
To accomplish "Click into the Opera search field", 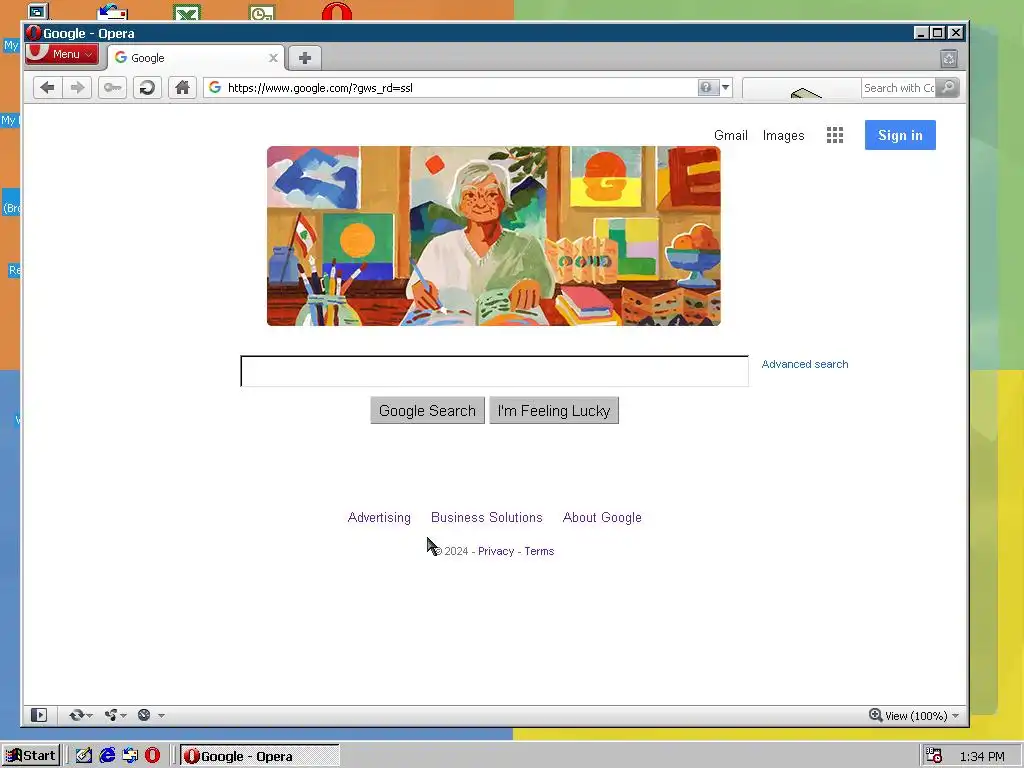I will pyautogui.click(x=898, y=88).
